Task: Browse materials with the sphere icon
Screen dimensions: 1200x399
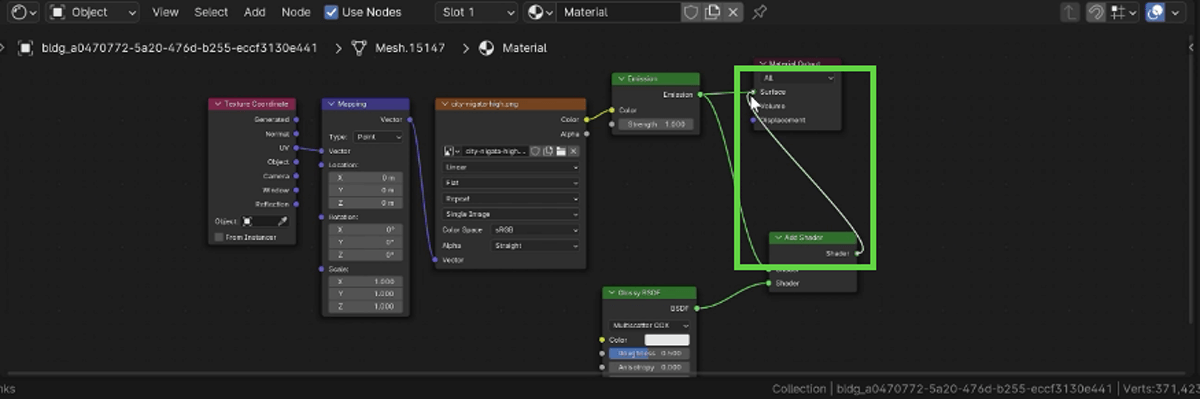Action: click(540, 12)
